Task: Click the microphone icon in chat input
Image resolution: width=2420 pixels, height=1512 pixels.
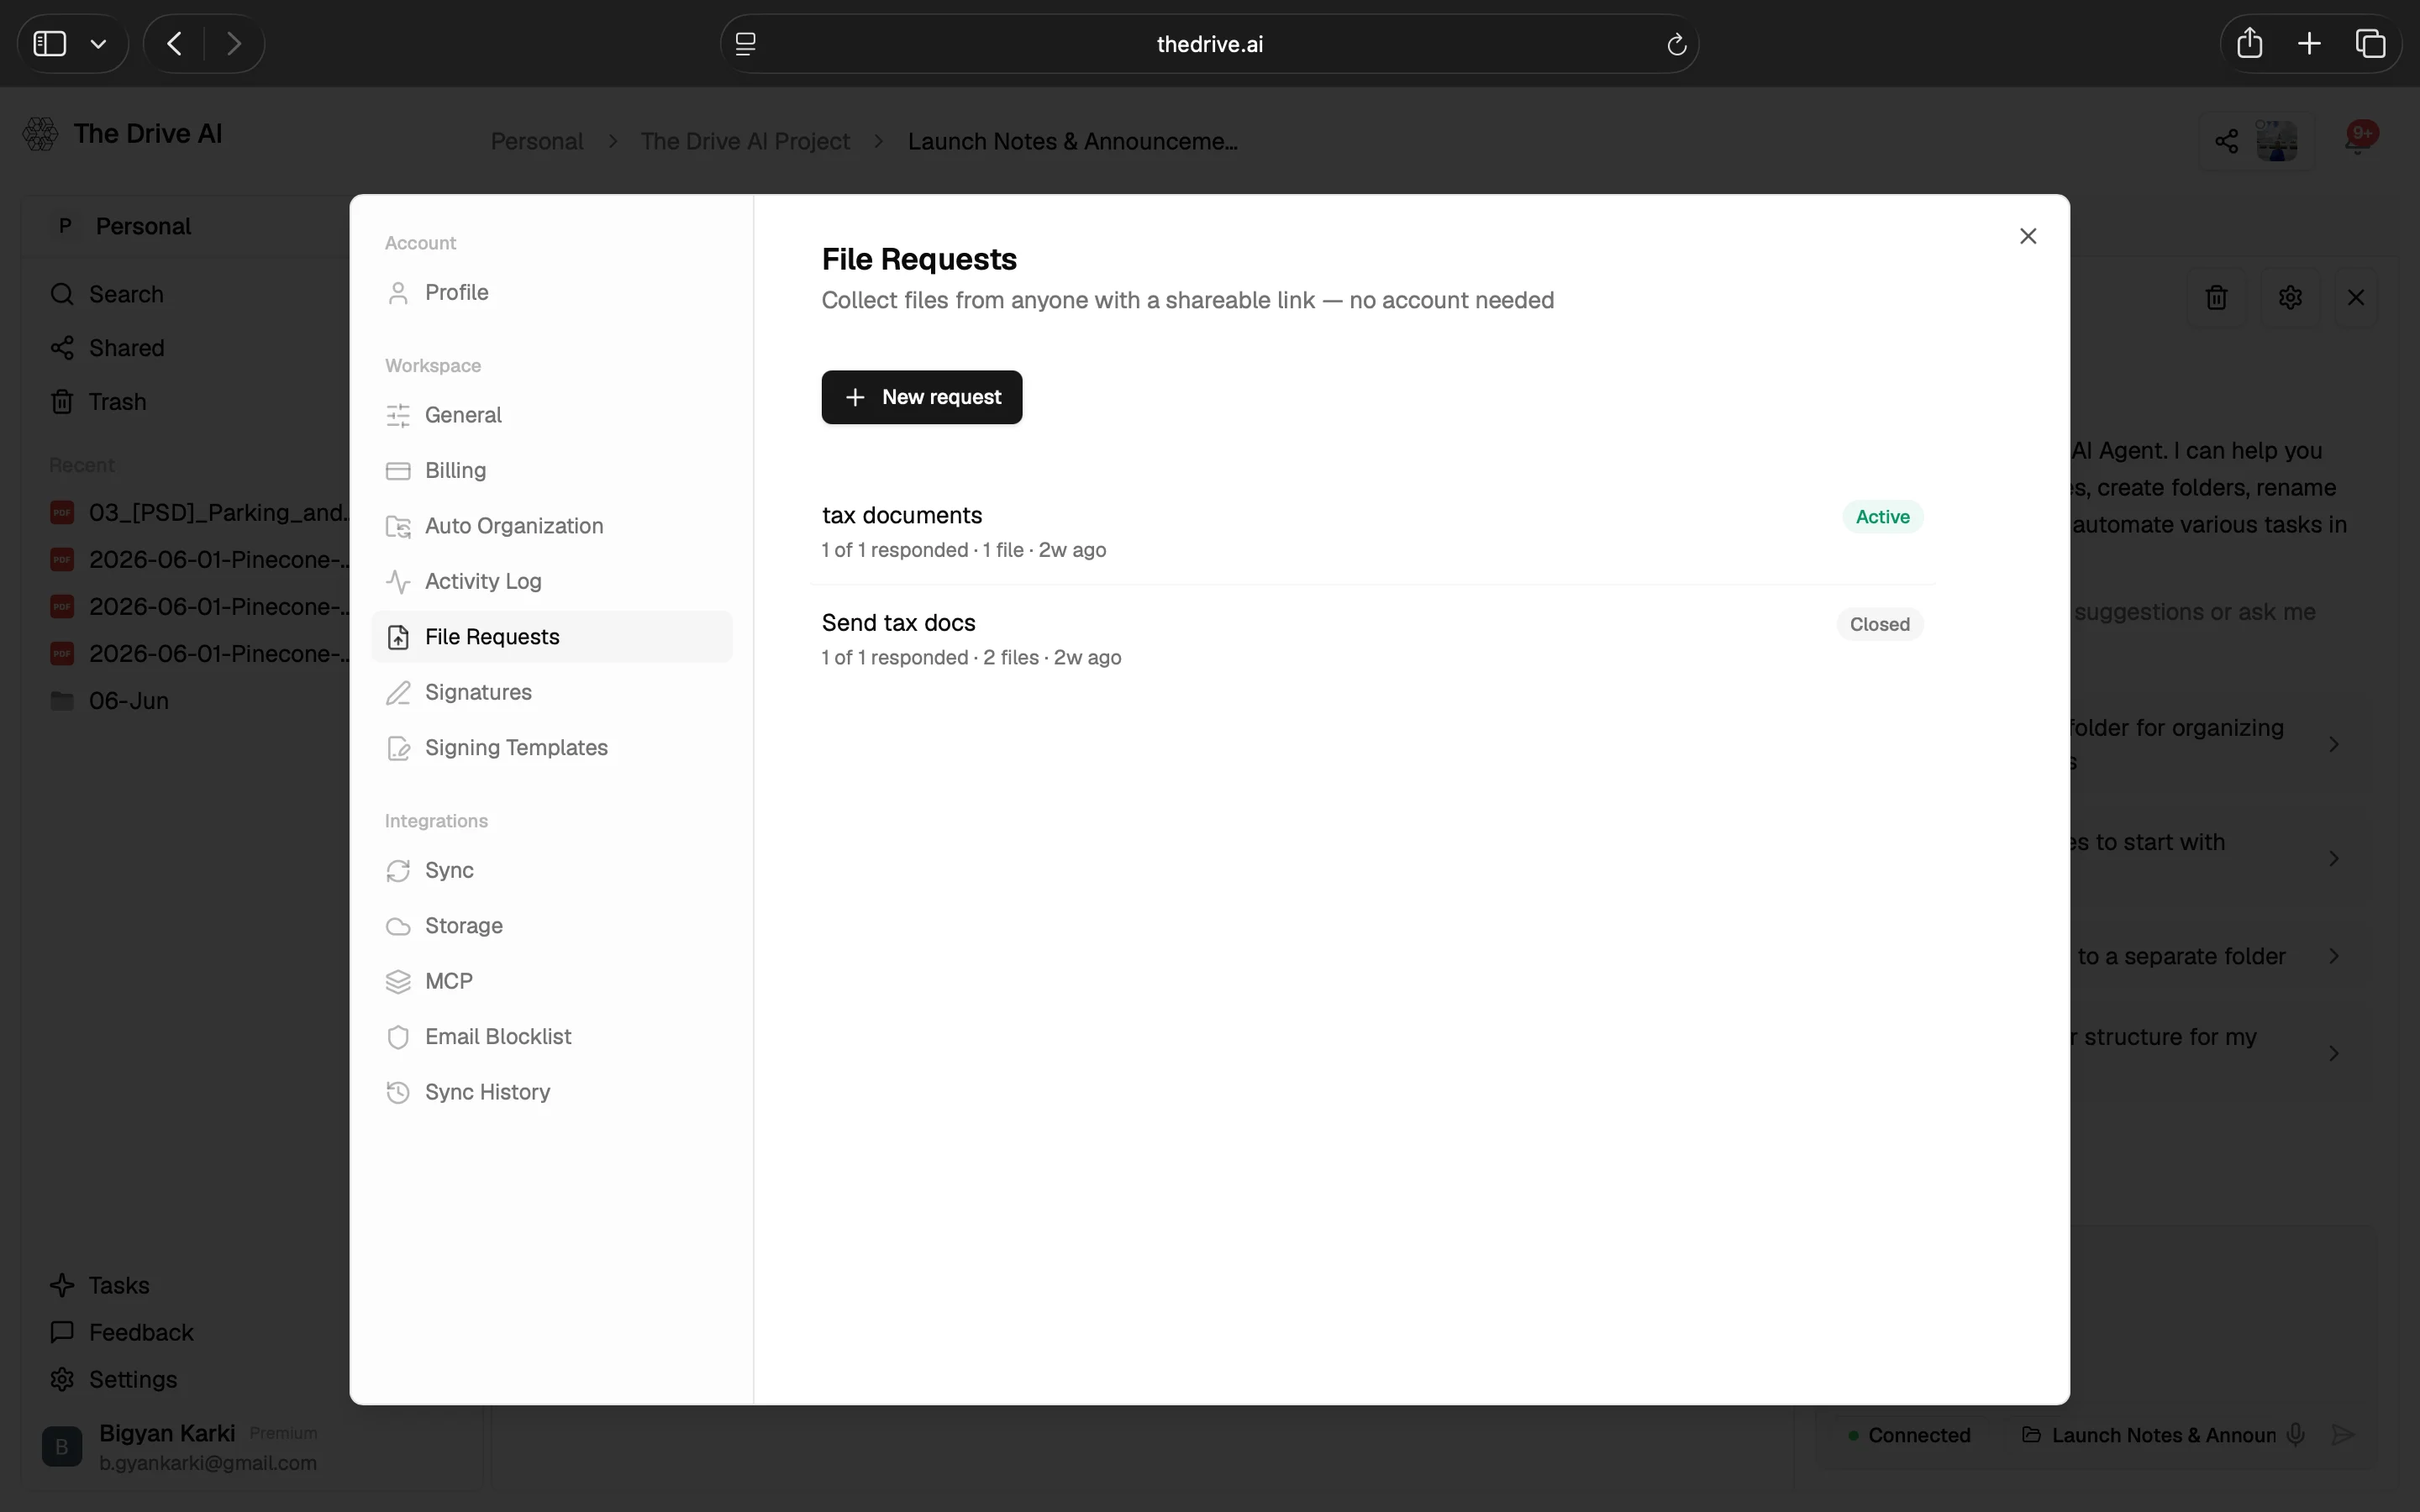Action: click(x=2296, y=1435)
